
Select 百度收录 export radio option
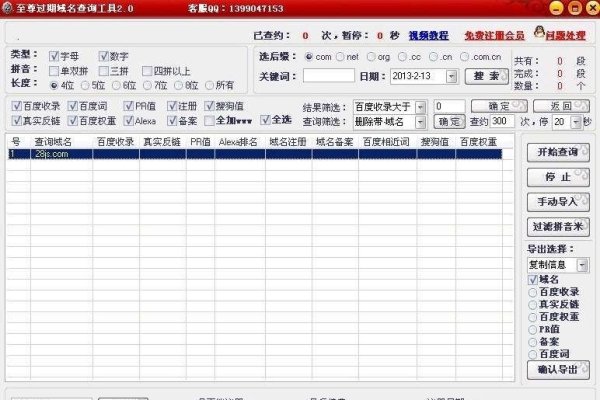532,292
